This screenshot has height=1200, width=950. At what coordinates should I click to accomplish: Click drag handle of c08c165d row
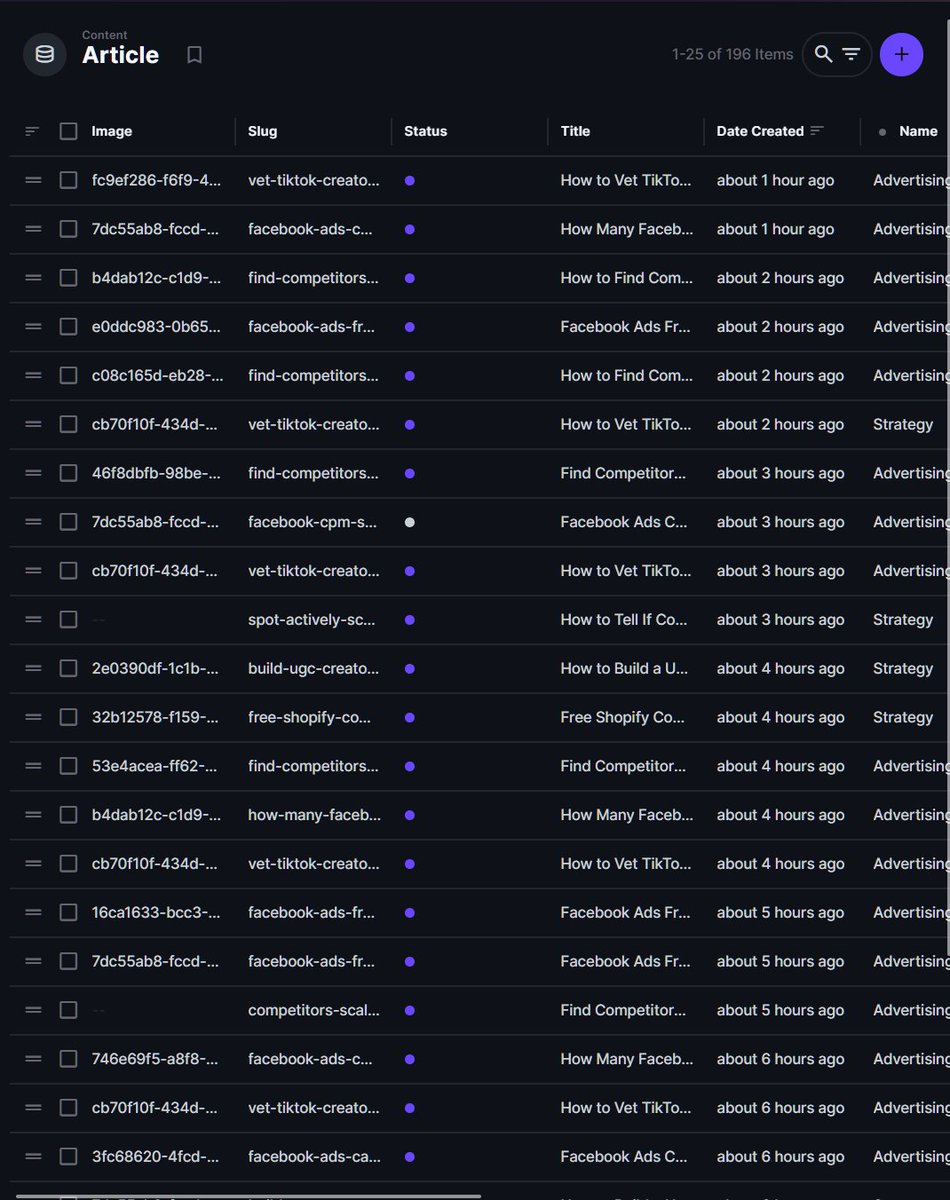pyautogui.click(x=33, y=376)
